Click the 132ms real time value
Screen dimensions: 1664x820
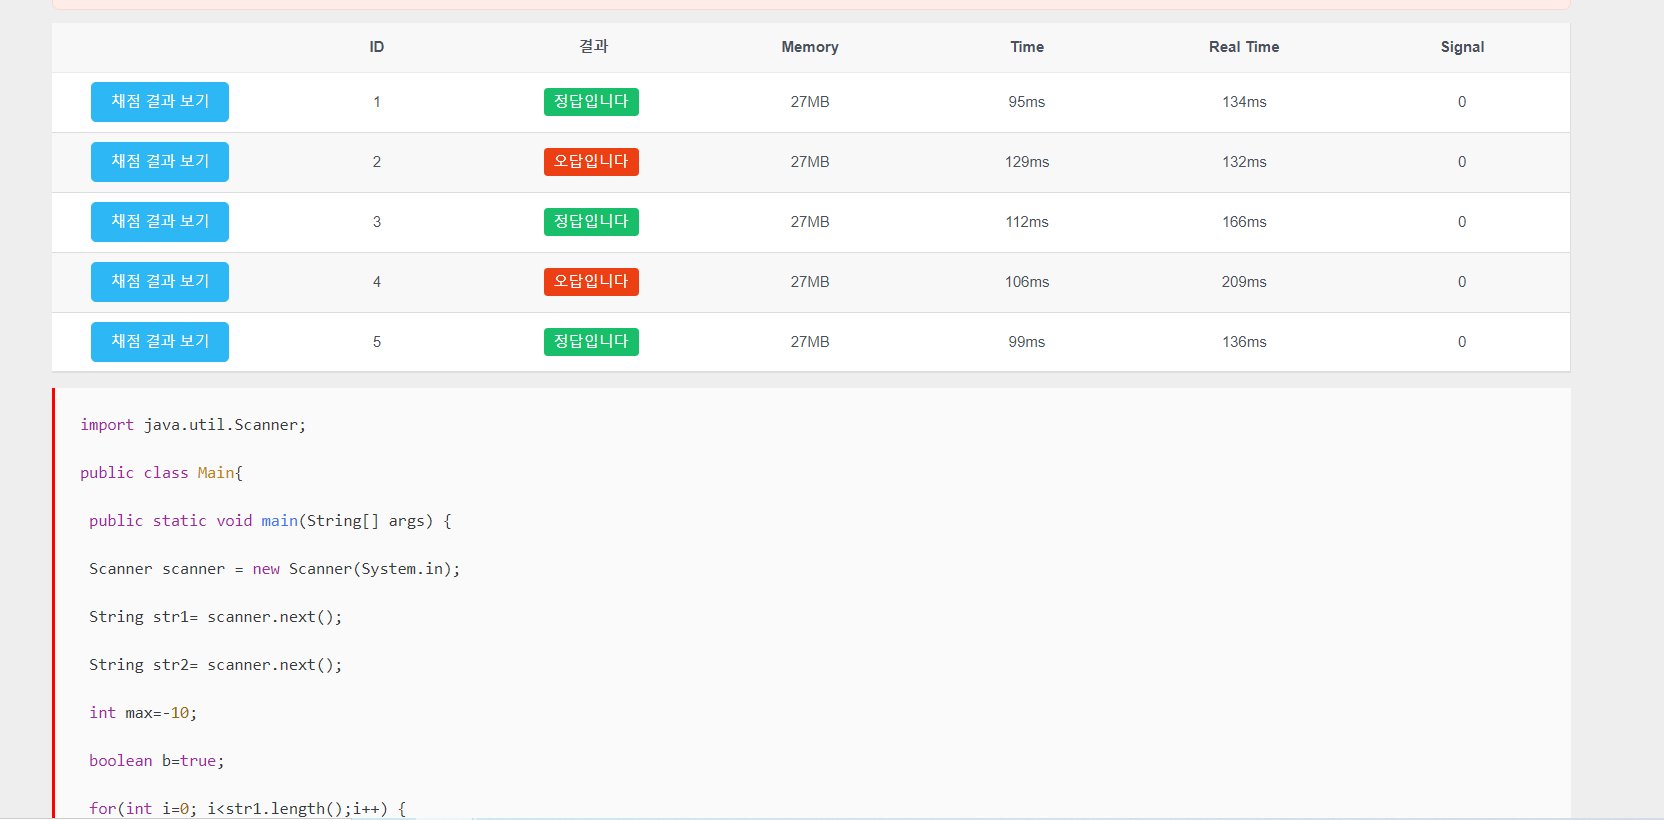(x=1244, y=162)
